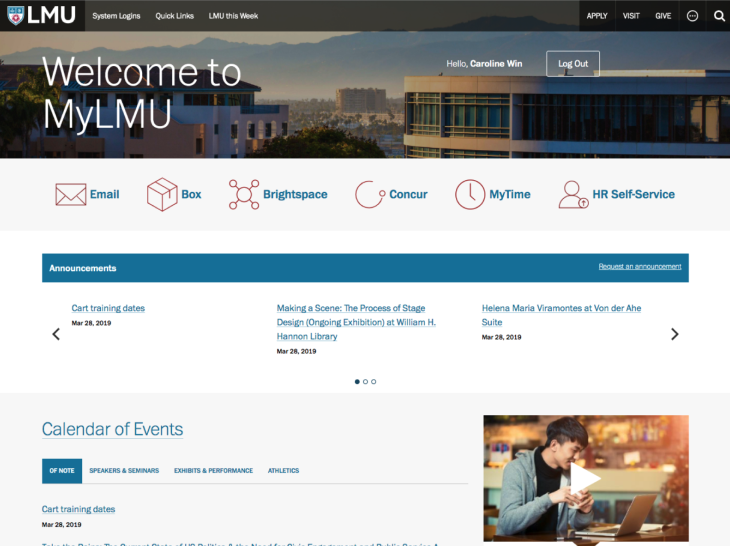The height and width of the screenshot is (546, 730).
Task: Go to next announcements with right arrow
Action: coord(675,334)
